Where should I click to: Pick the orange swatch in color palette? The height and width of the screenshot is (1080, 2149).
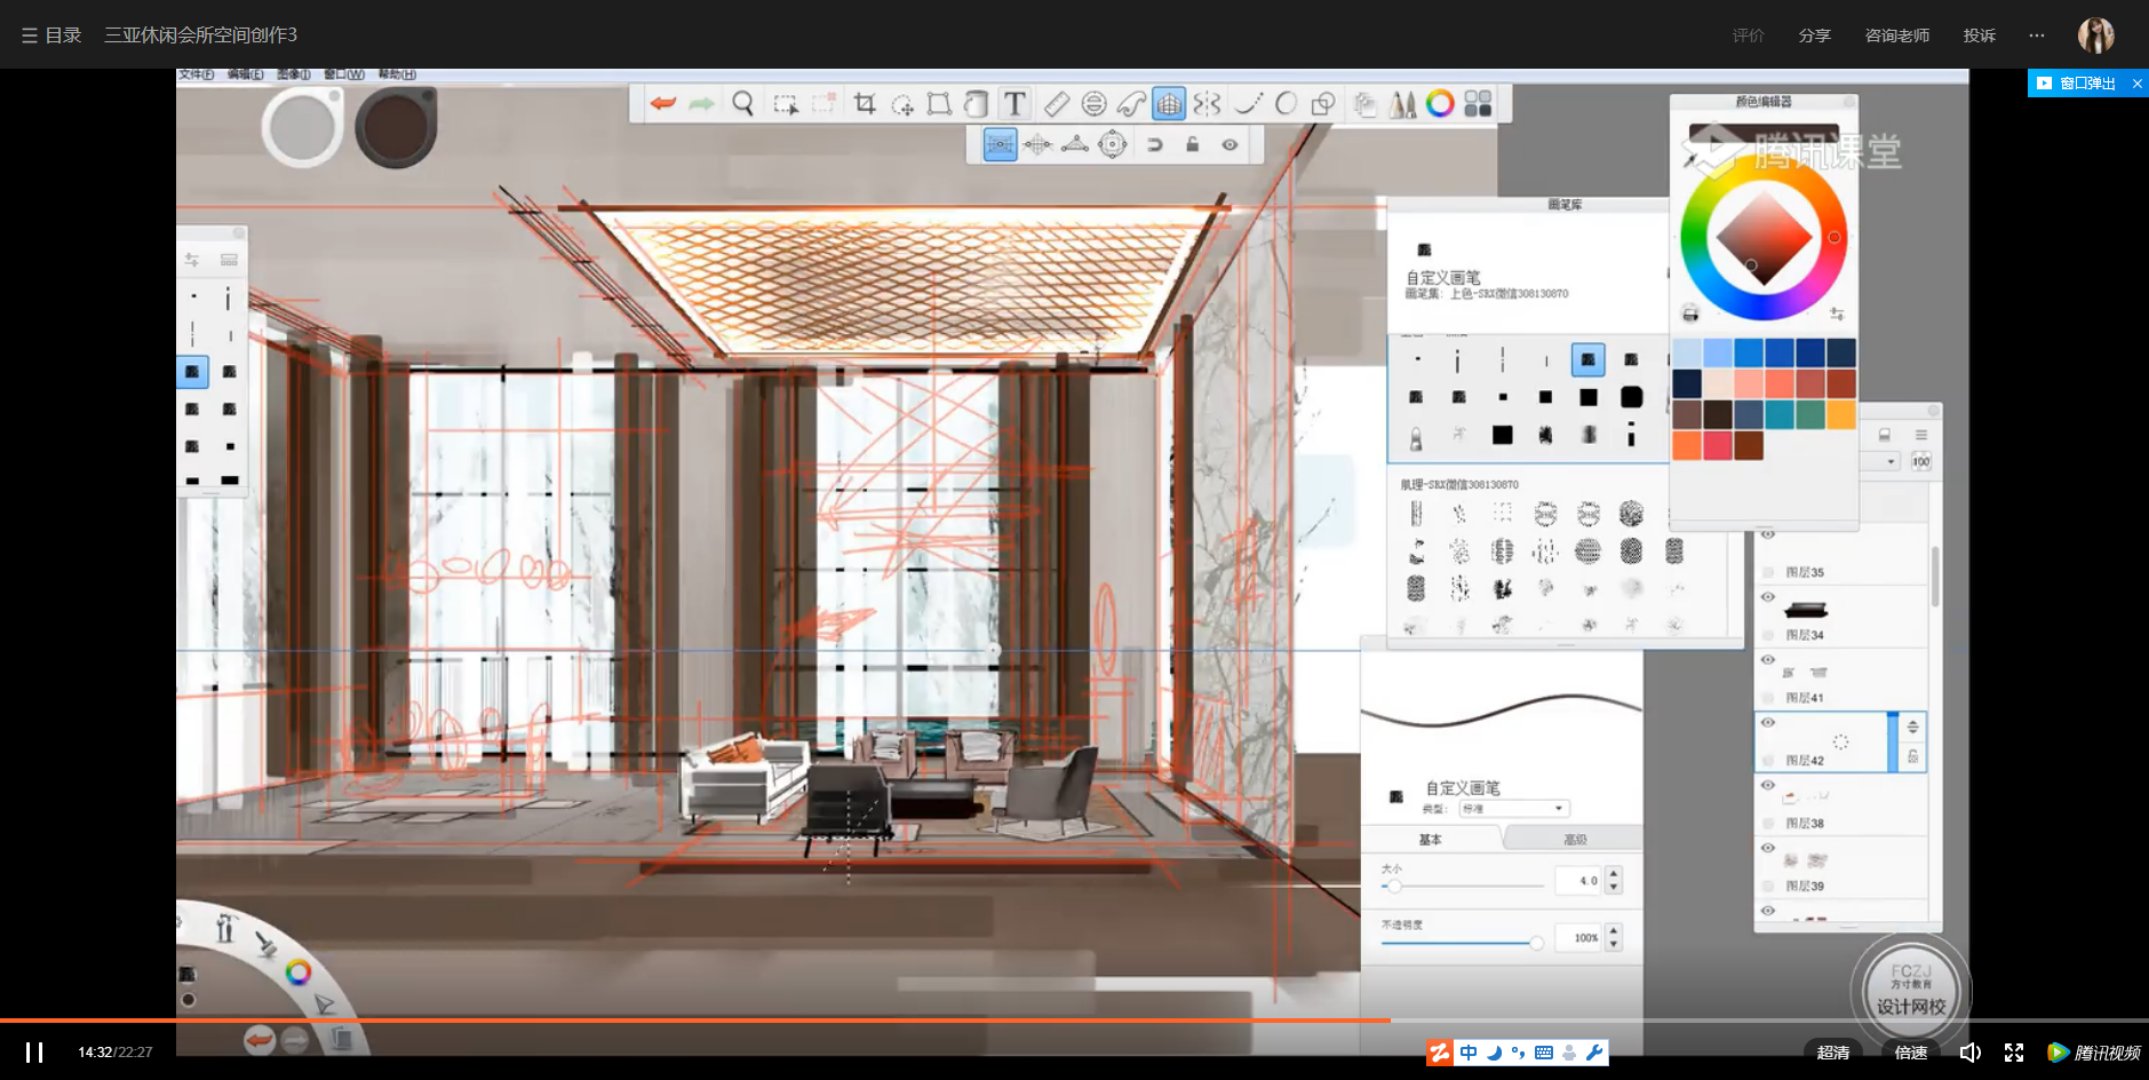(x=1686, y=445)
